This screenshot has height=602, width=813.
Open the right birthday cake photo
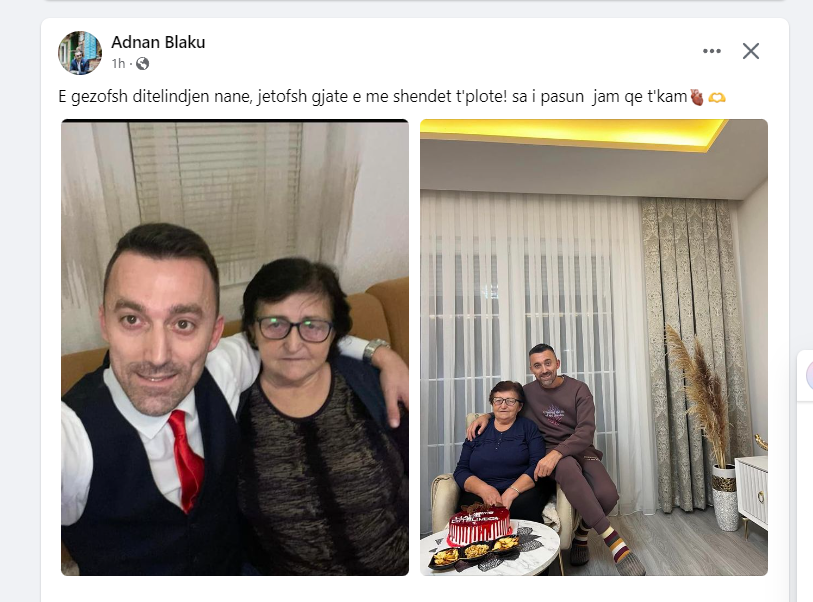click(x=594, y=347)
